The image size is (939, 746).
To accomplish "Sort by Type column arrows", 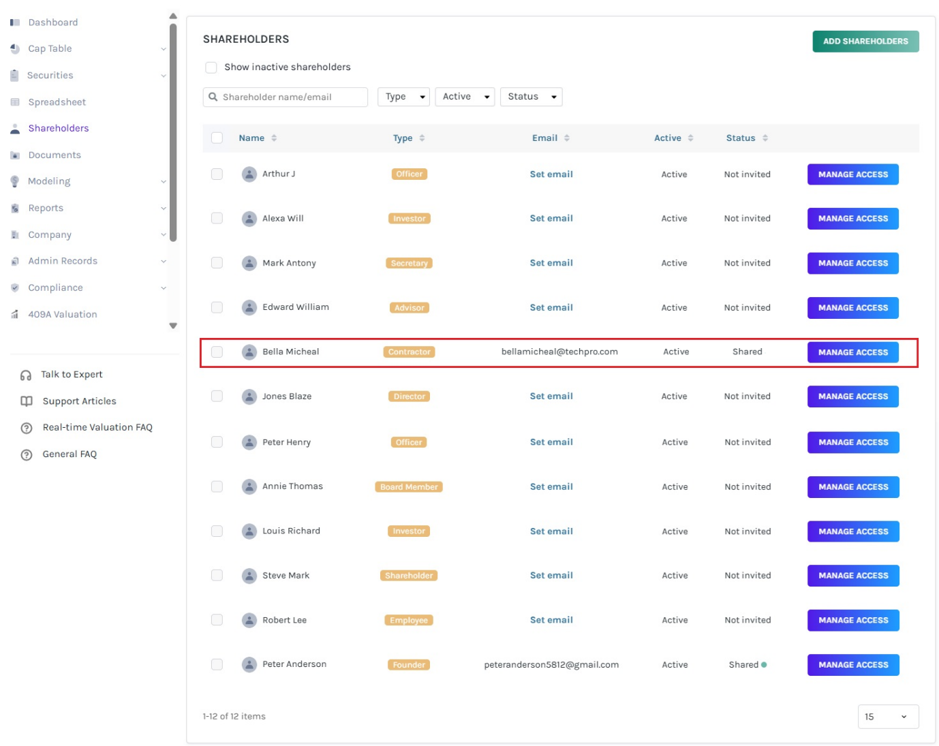I will (422, 138).
